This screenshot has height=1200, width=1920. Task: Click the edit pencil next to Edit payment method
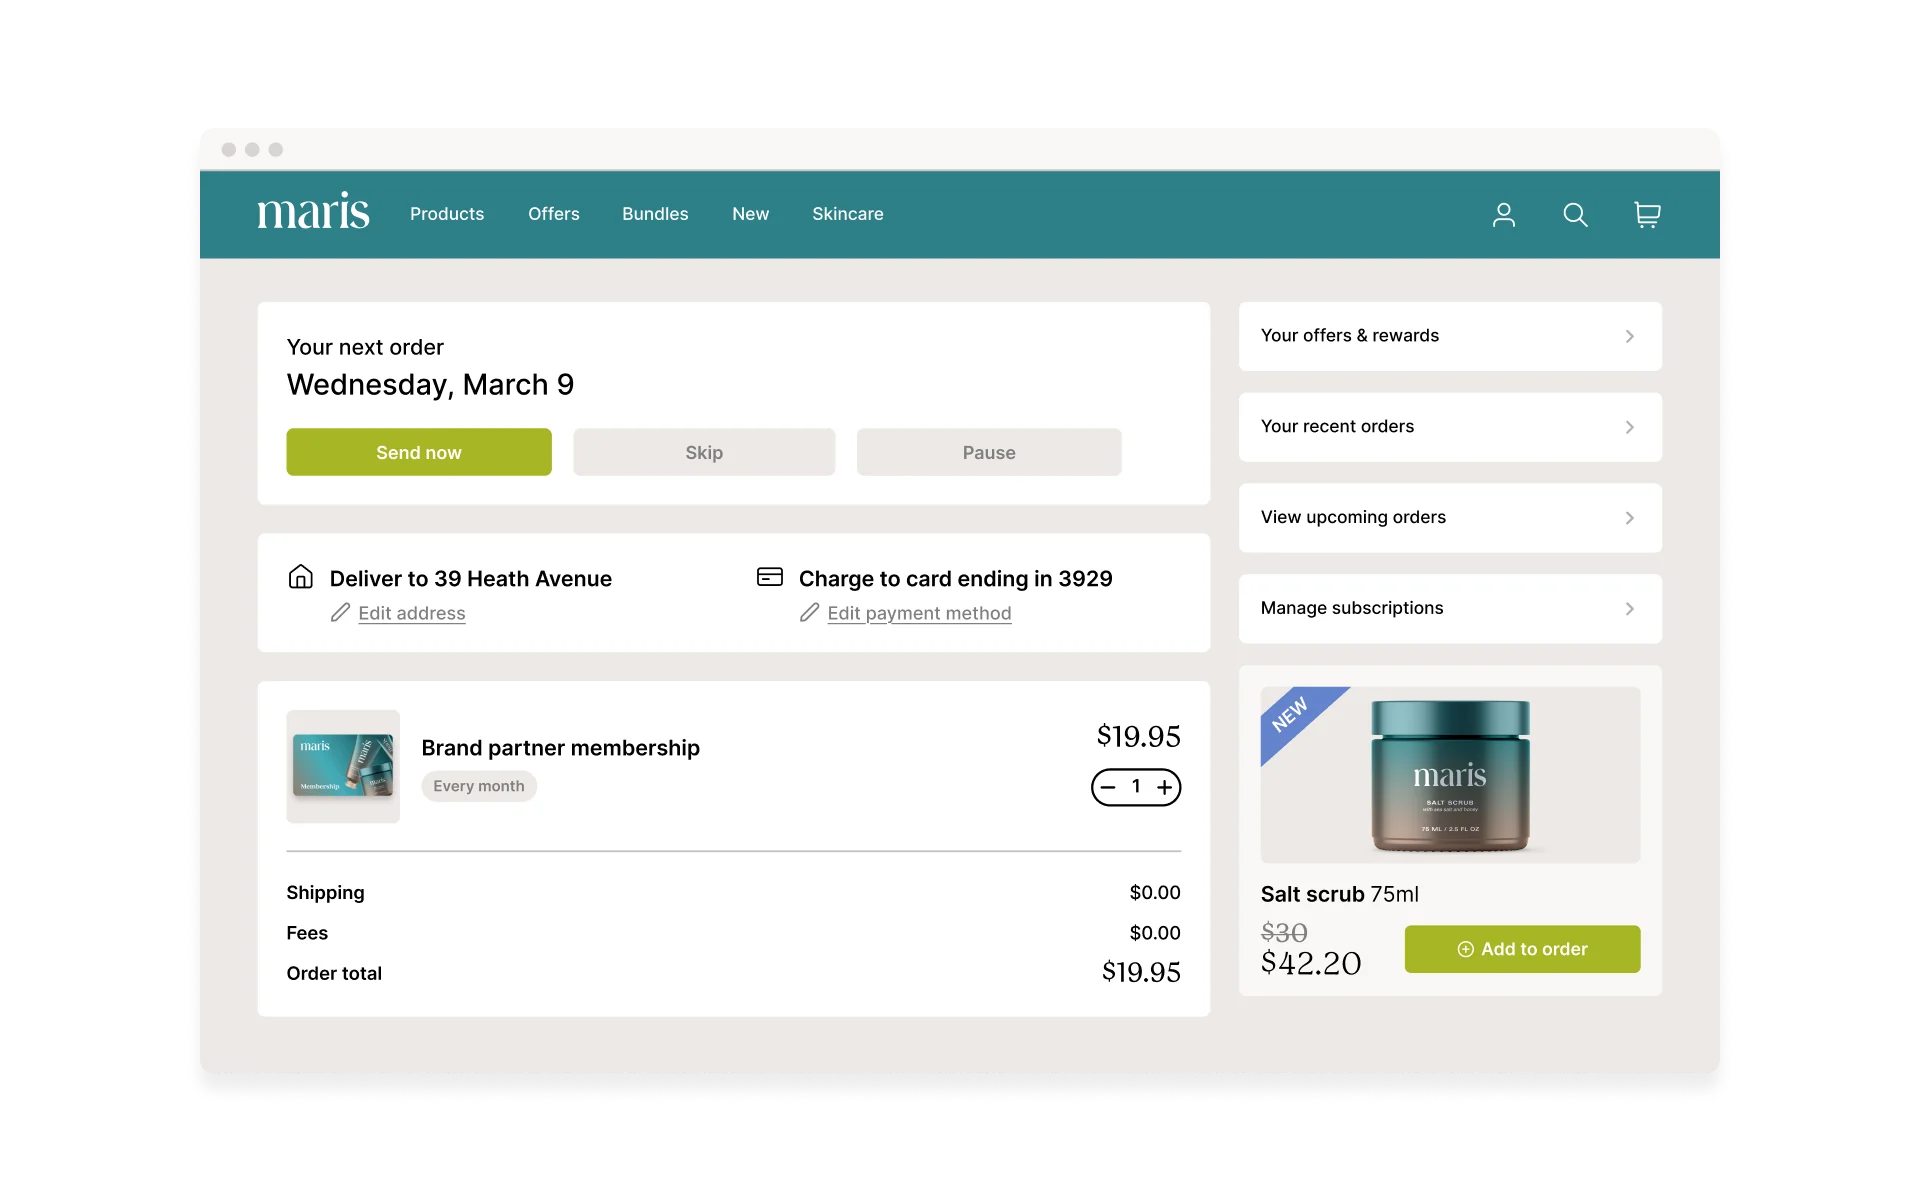808,613
